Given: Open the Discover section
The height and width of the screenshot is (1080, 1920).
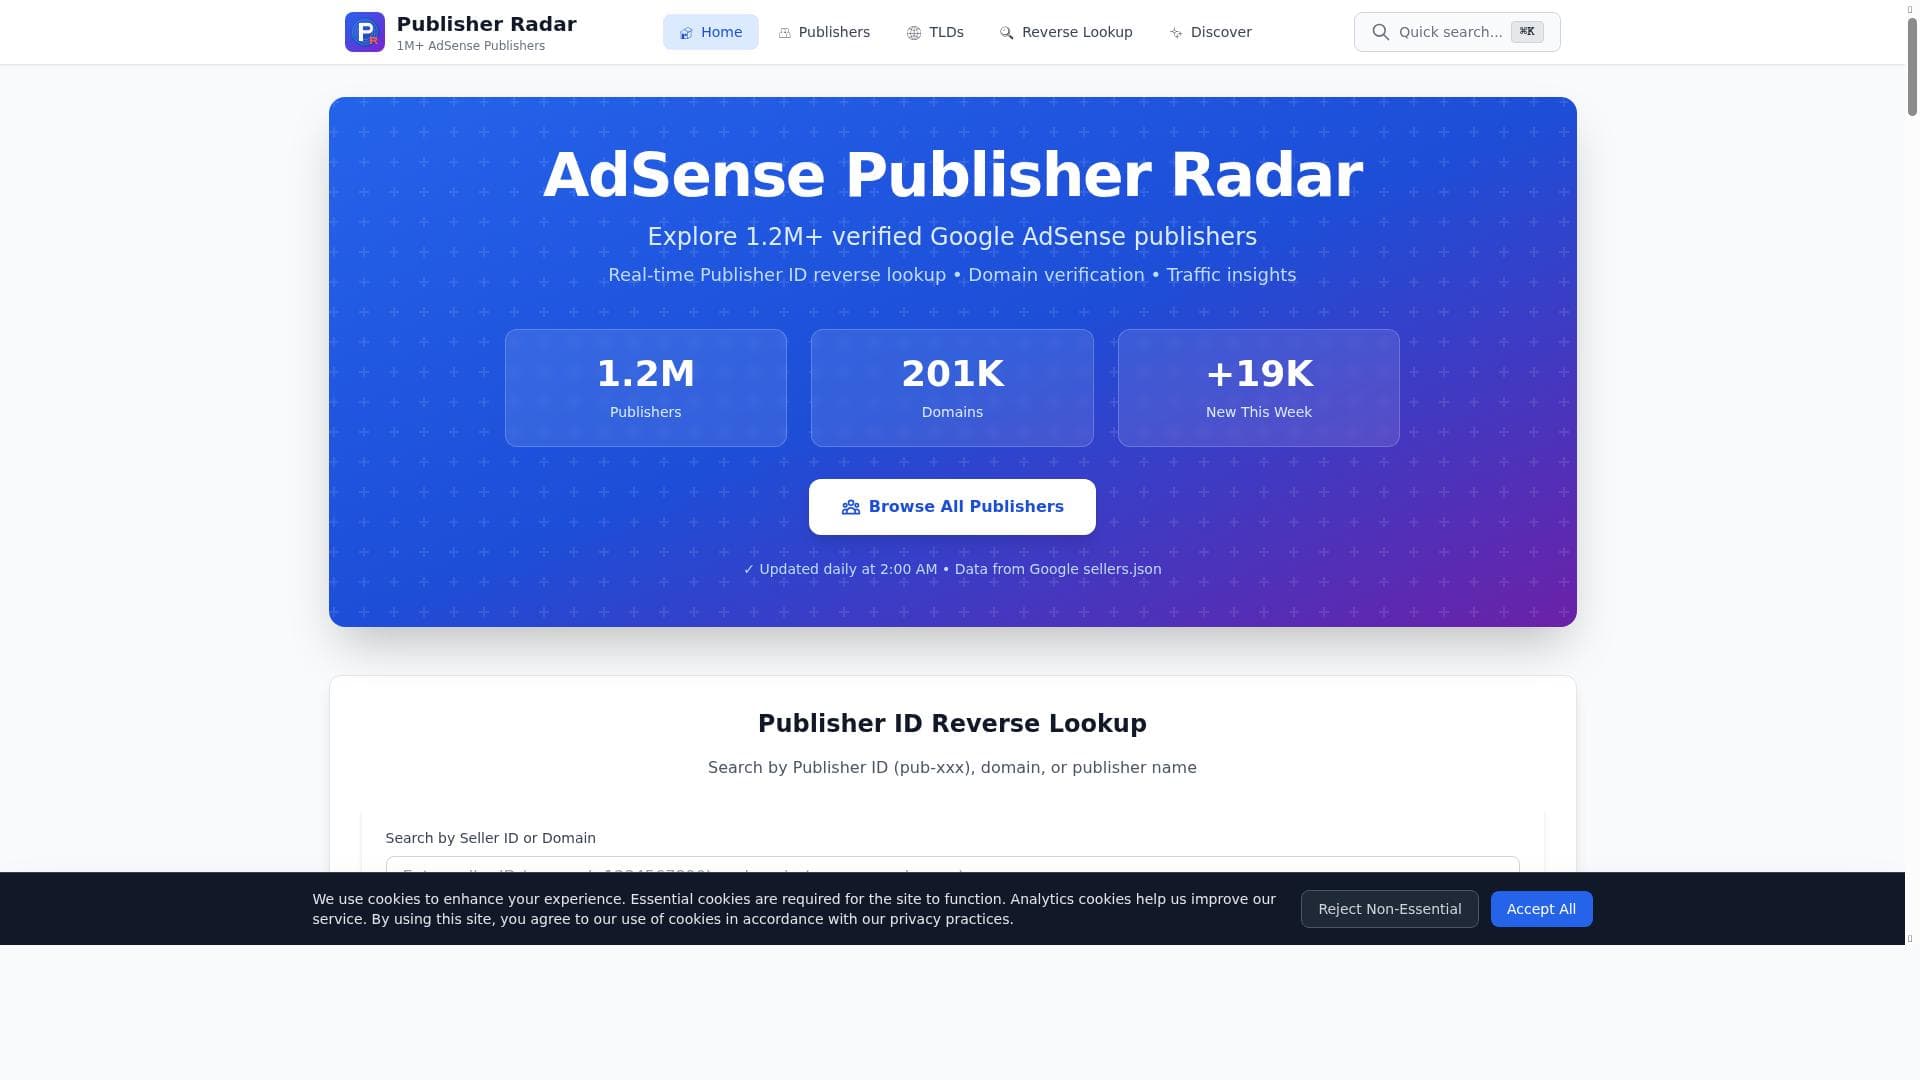Looking at the screenshot, I should [x=1210, y=32].
